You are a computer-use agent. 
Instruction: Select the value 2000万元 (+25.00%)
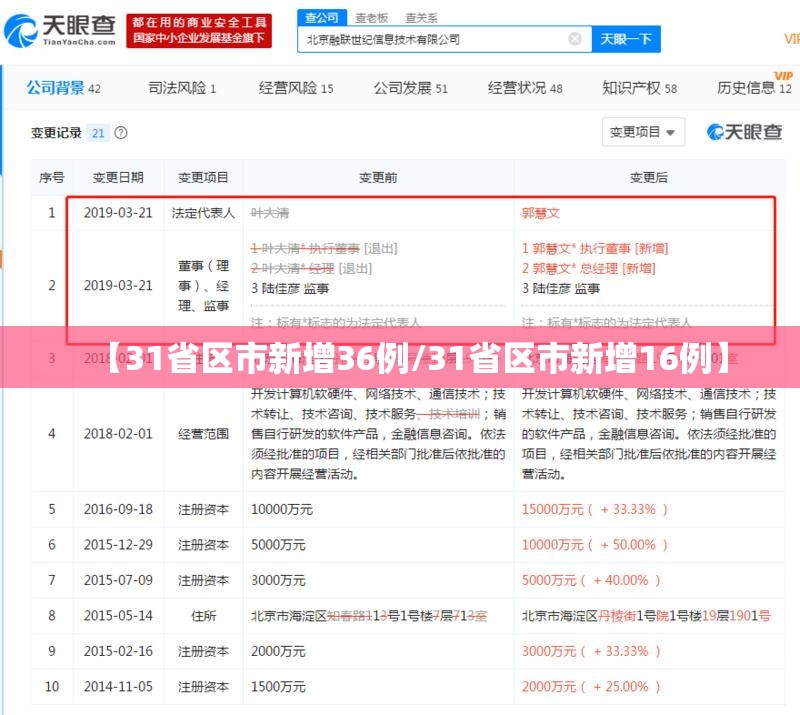[x=591, y=687]
